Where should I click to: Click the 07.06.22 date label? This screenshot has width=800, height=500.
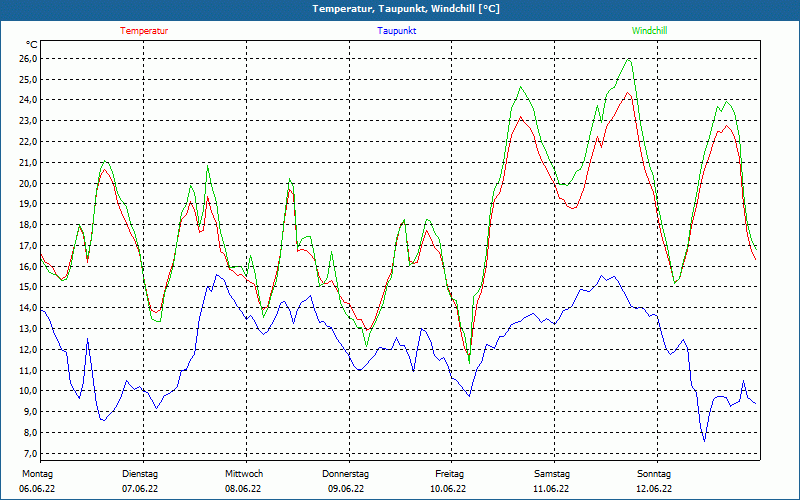[x=140, y=489]
